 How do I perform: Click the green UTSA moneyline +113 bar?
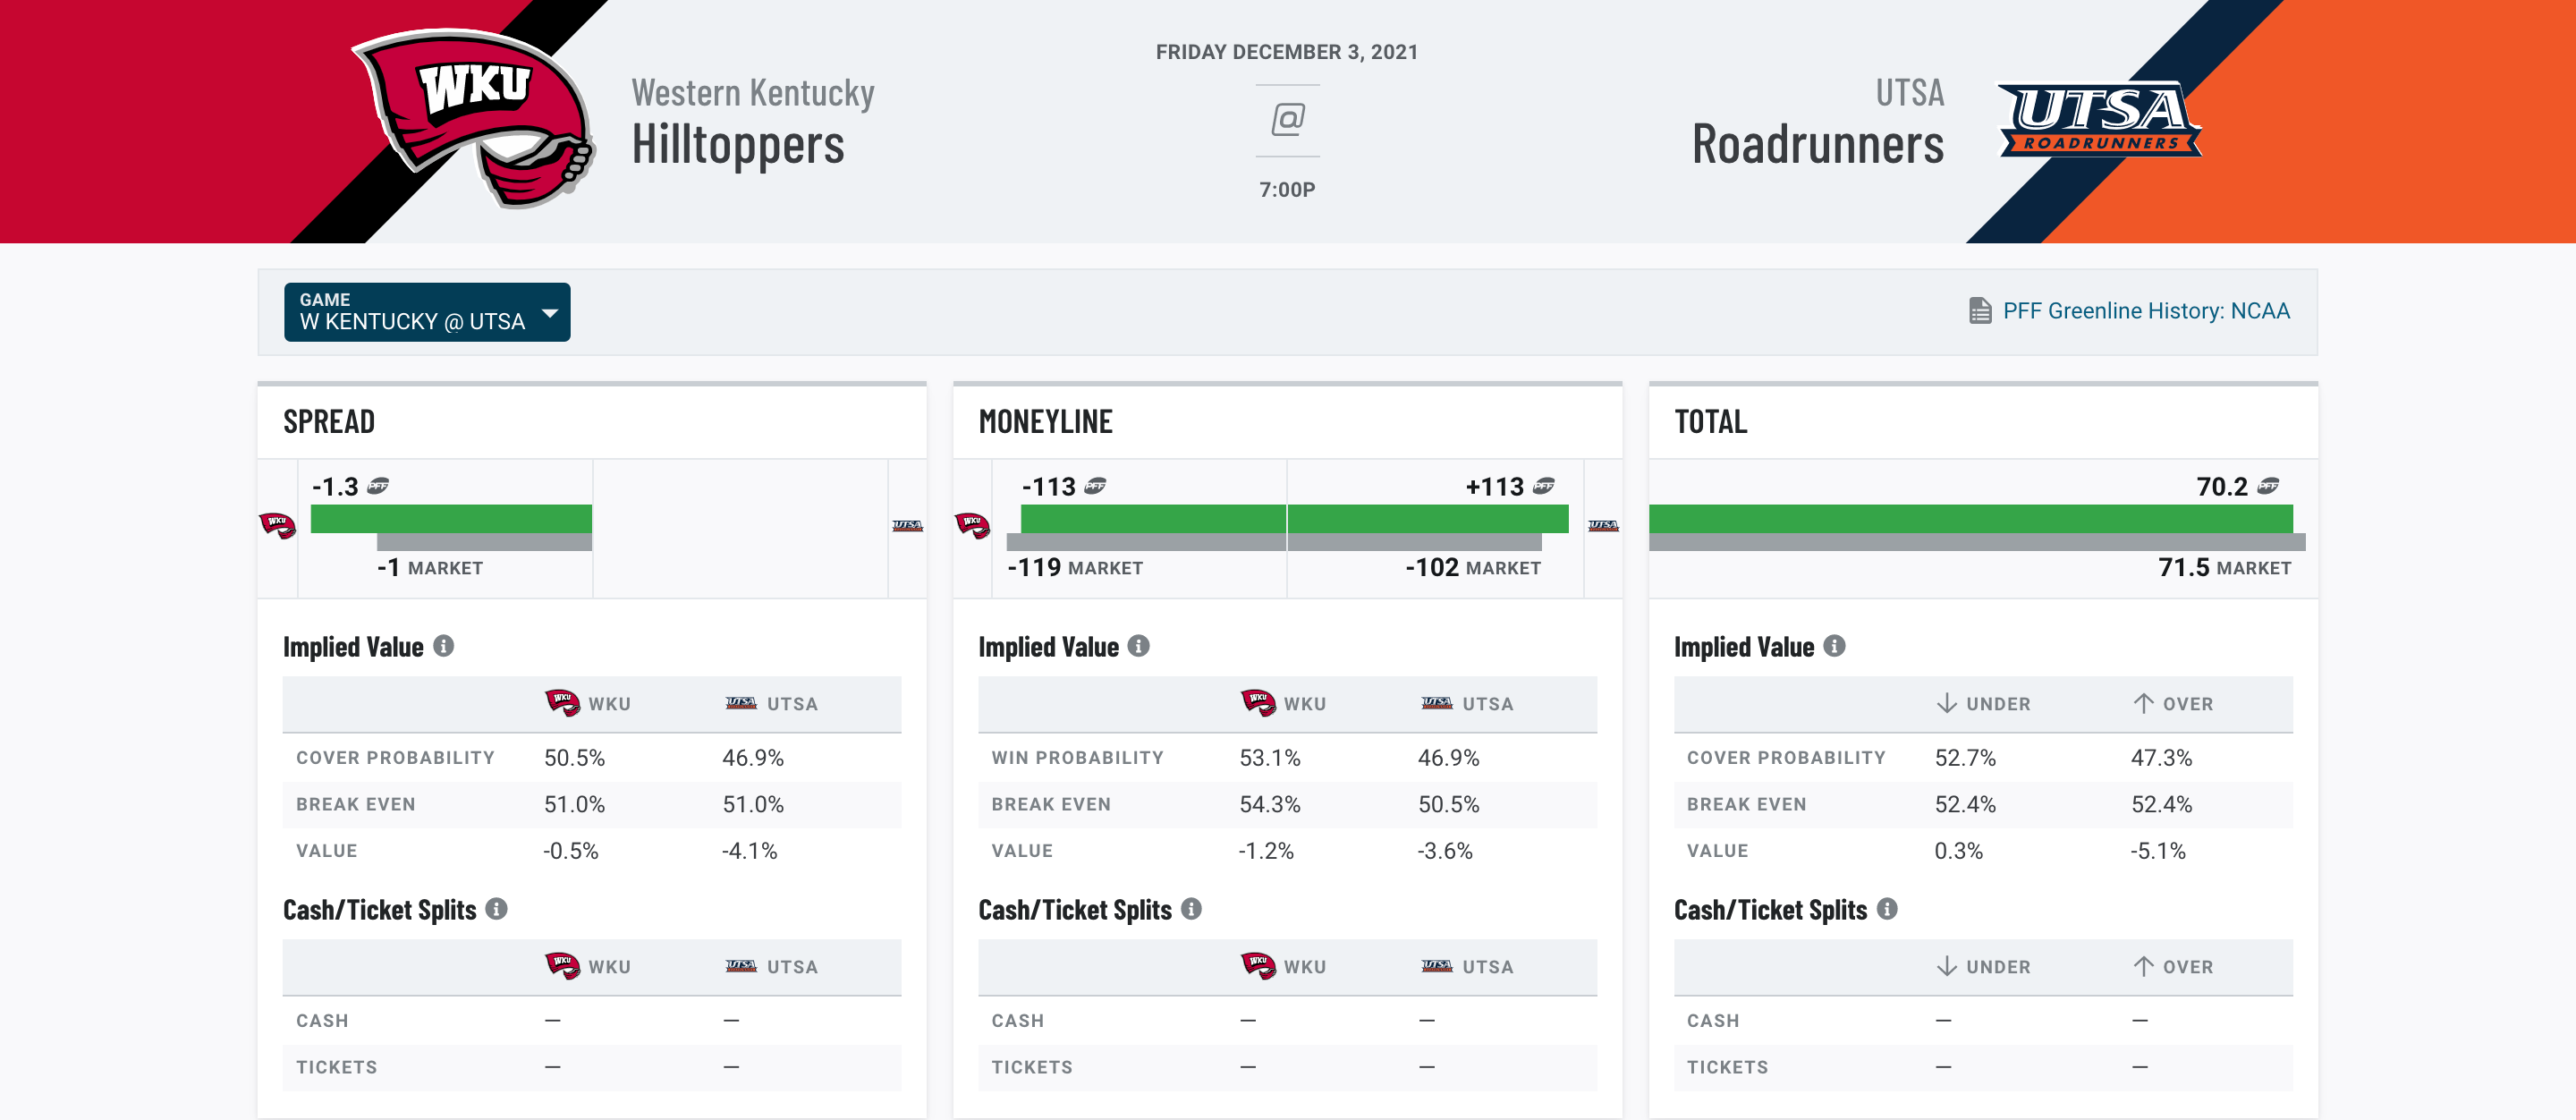1428,519
